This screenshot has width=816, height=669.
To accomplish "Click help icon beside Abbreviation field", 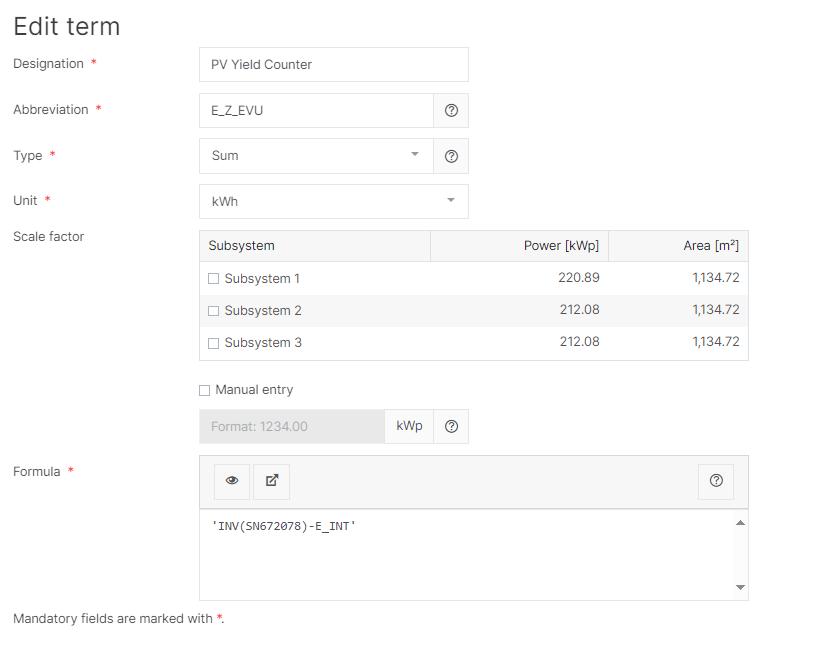I will (451, 111).
